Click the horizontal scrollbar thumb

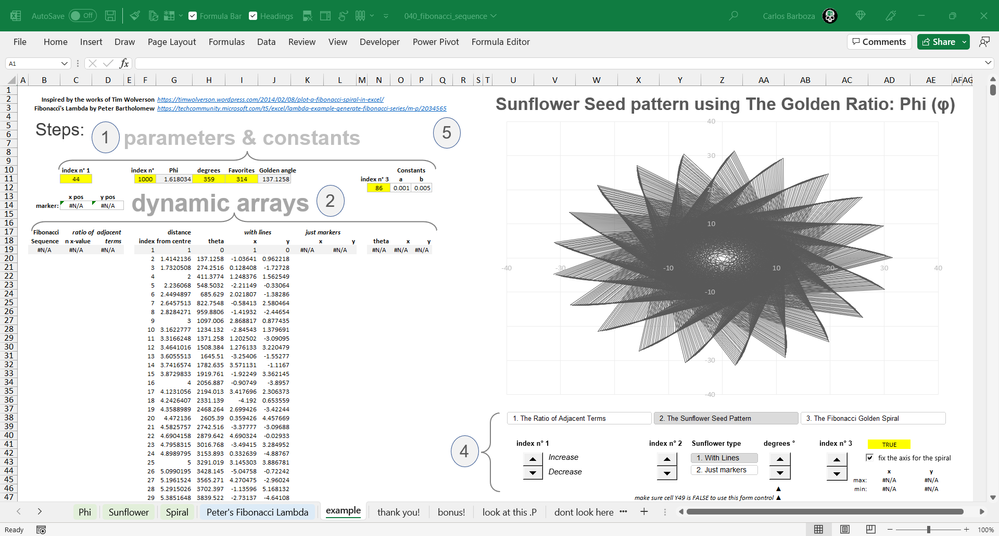click(x=825, y=512)
